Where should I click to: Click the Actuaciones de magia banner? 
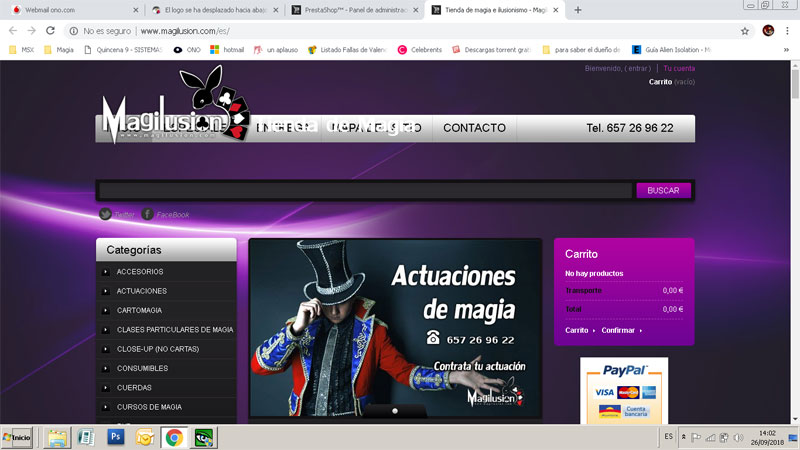point(395,328)
